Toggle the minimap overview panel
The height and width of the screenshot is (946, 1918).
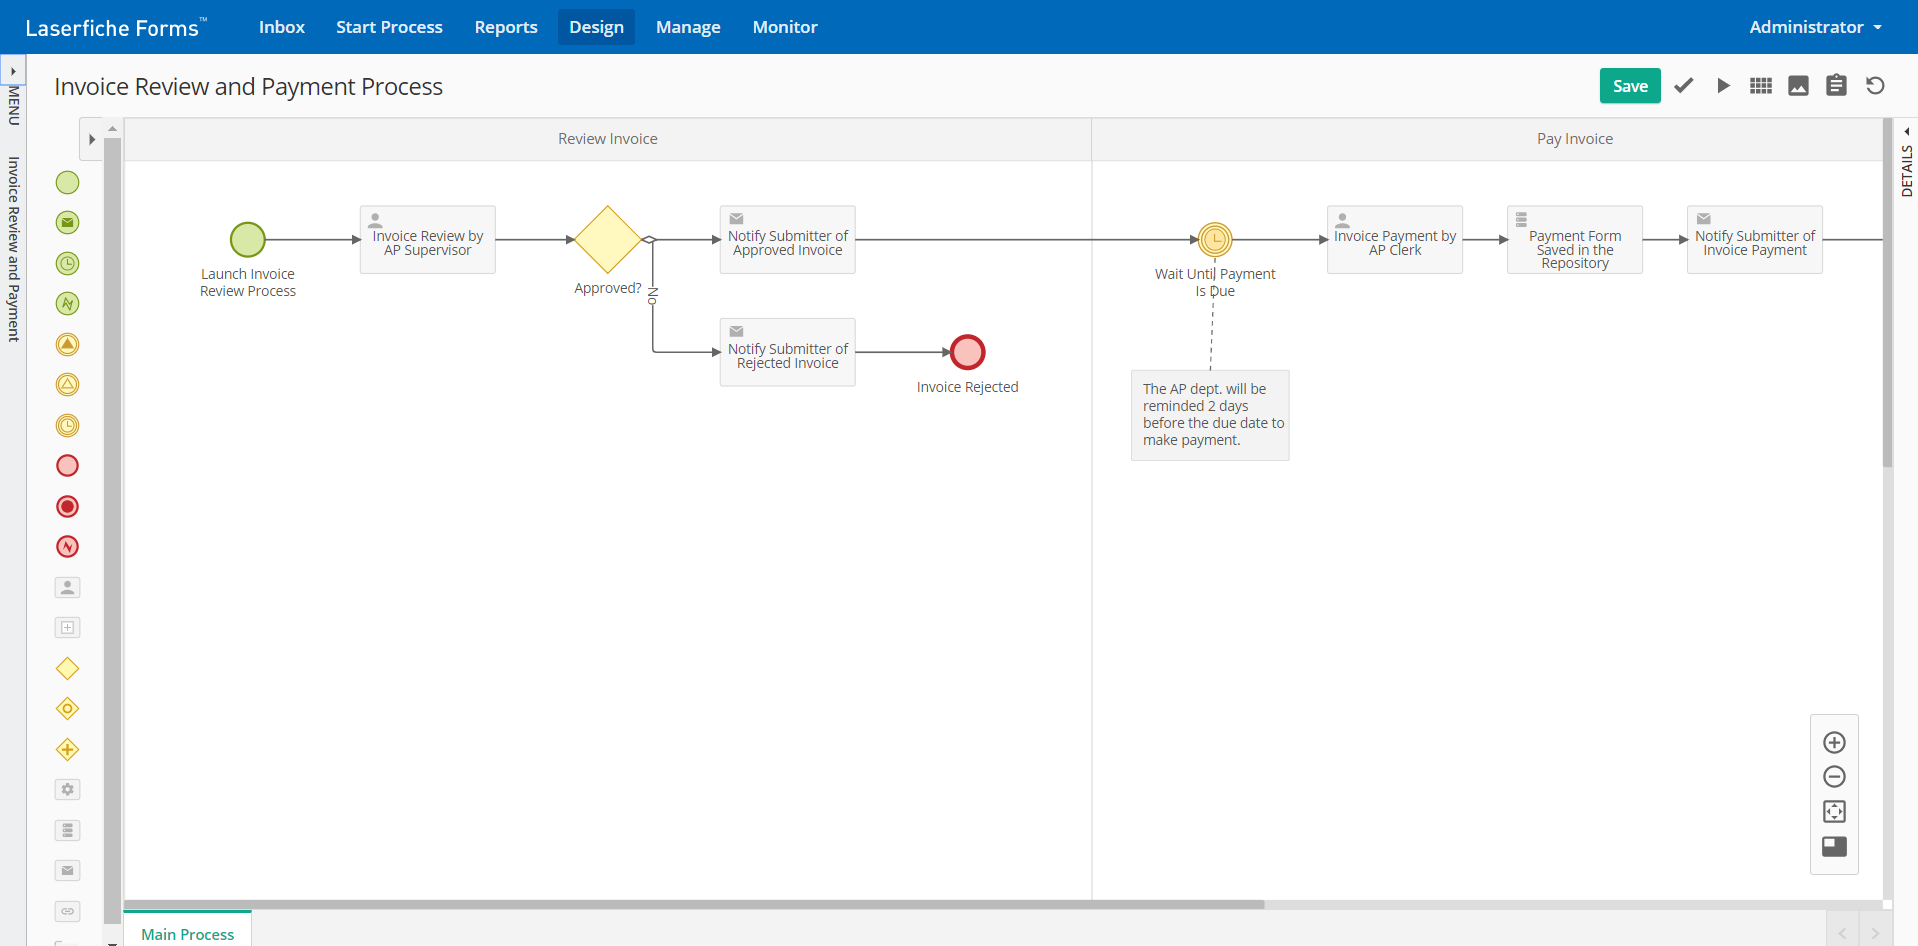(1834, 847)
